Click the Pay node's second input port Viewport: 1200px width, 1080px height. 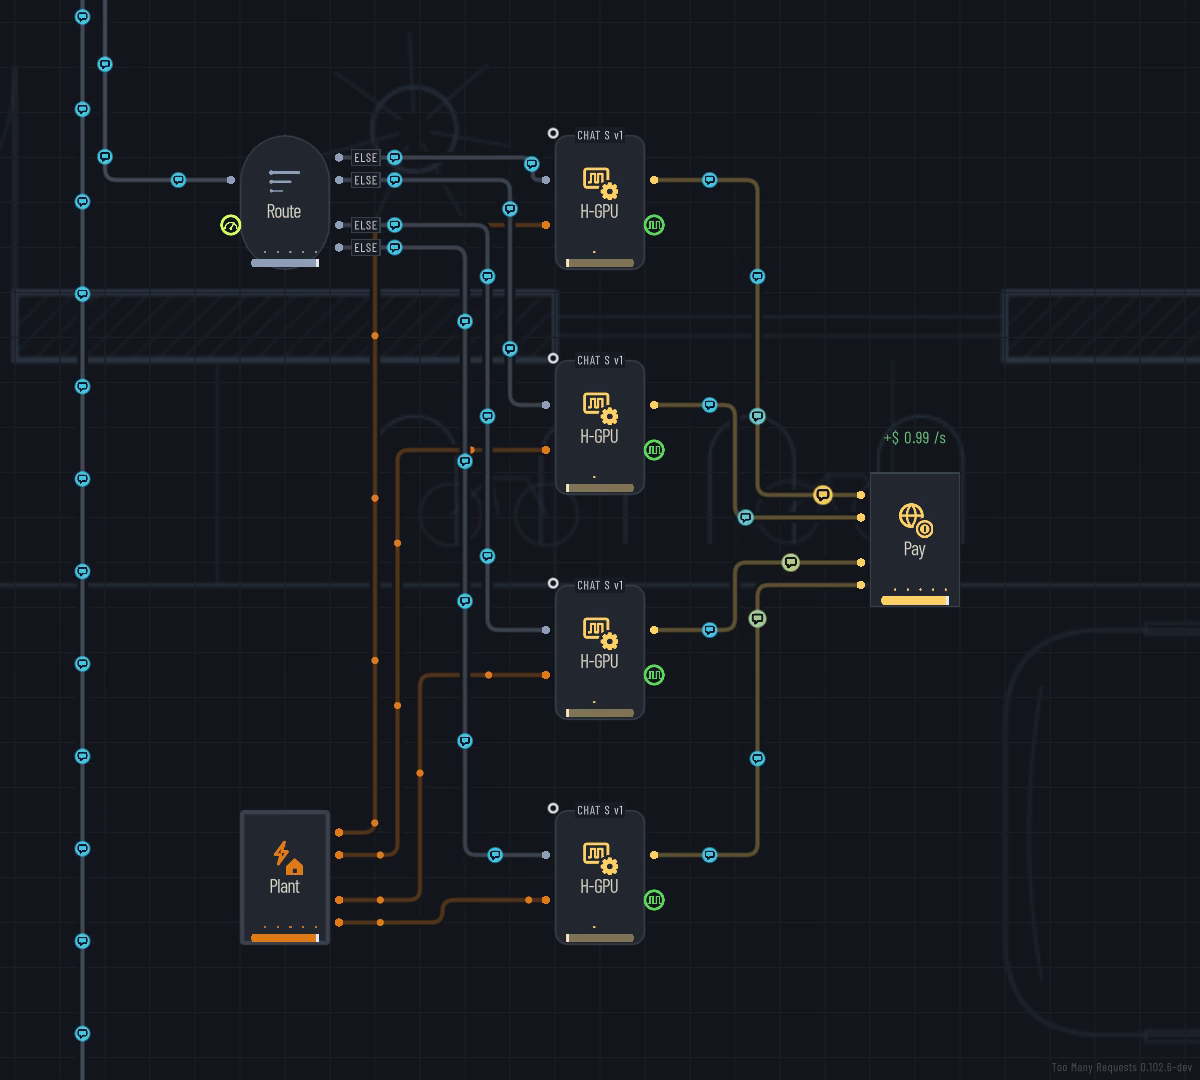tap(861, 517)
